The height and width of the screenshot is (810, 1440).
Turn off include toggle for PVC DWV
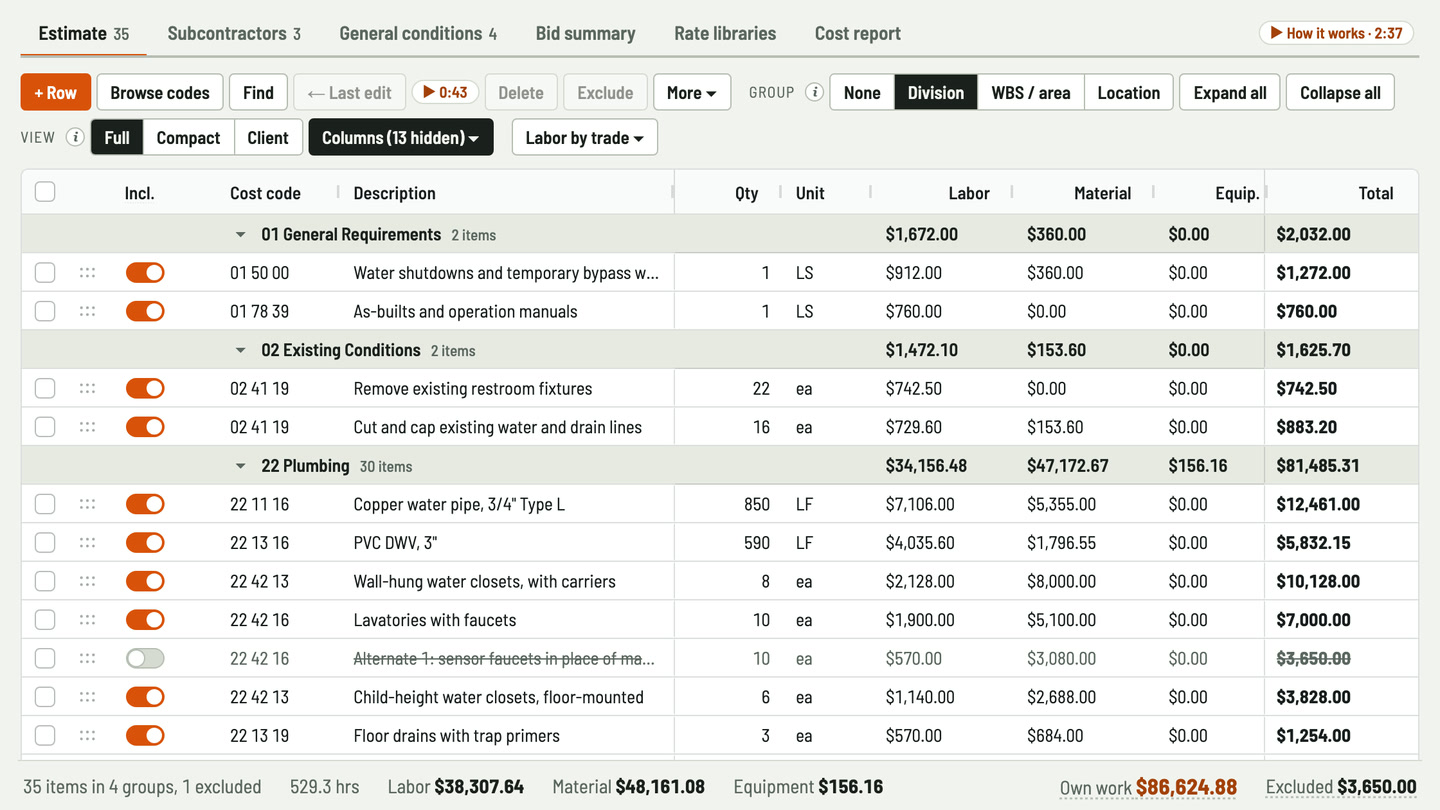(x=145, y=543)
